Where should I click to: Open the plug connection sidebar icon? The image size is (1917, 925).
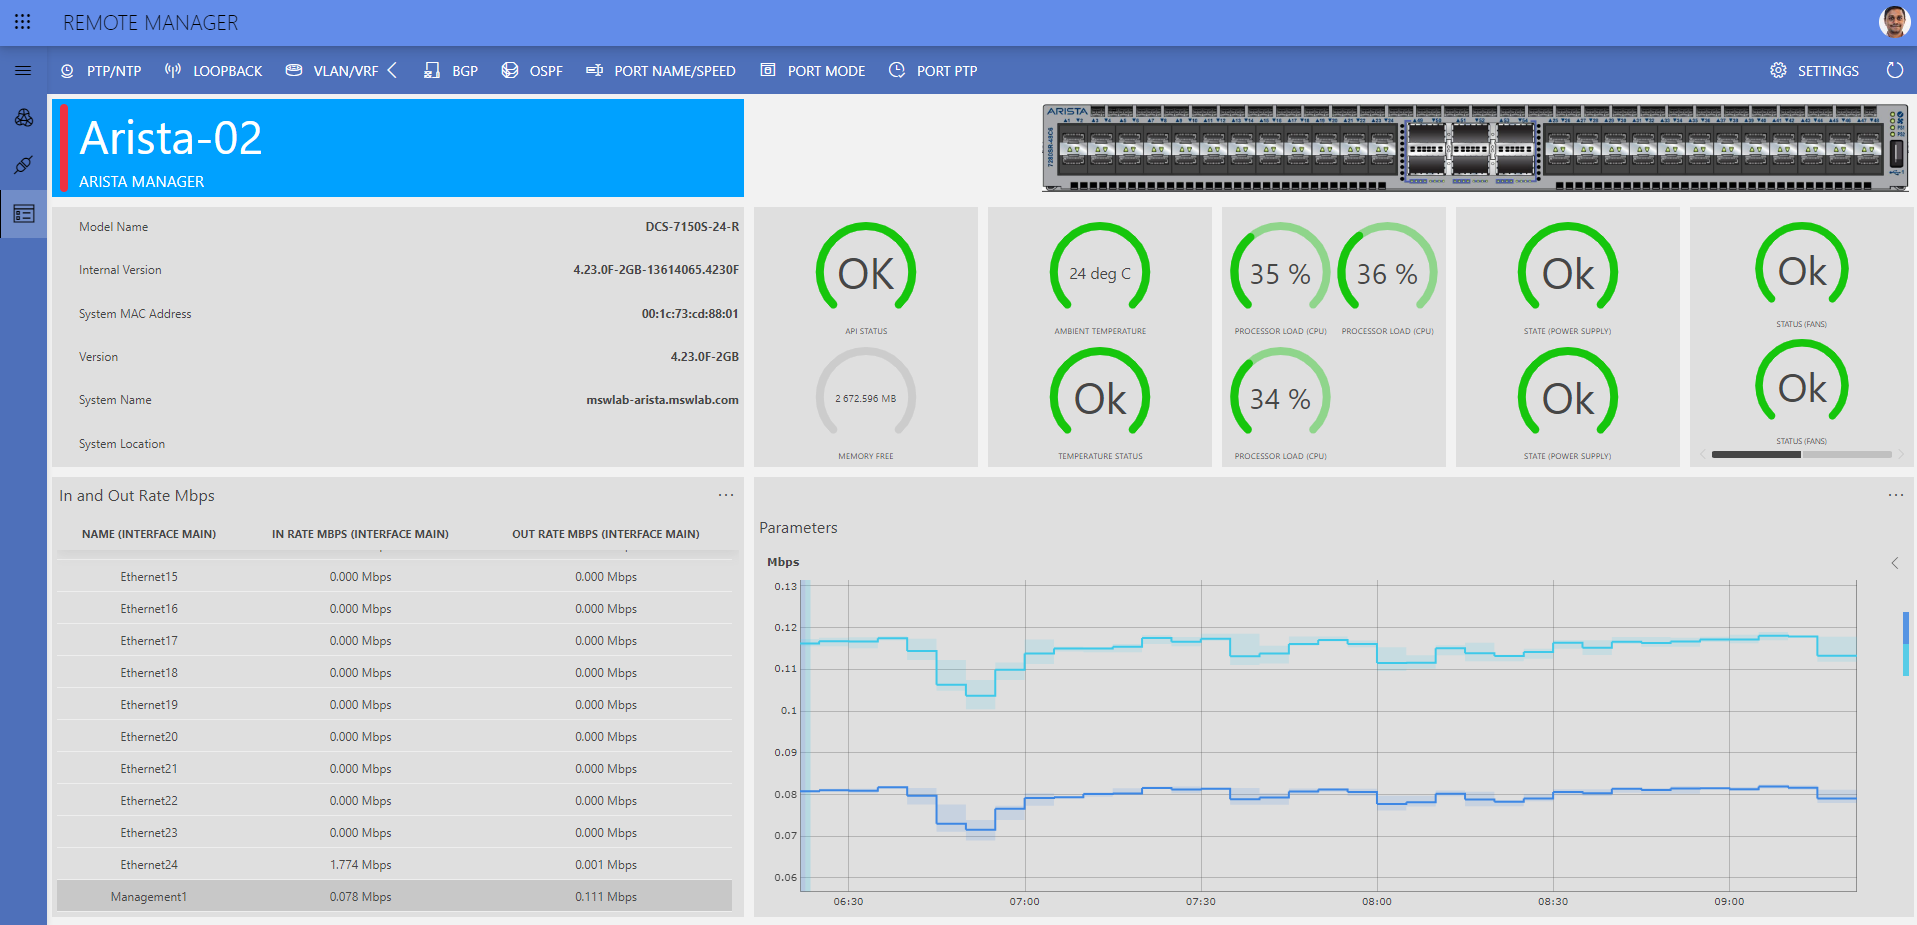(x=23, y=165)
